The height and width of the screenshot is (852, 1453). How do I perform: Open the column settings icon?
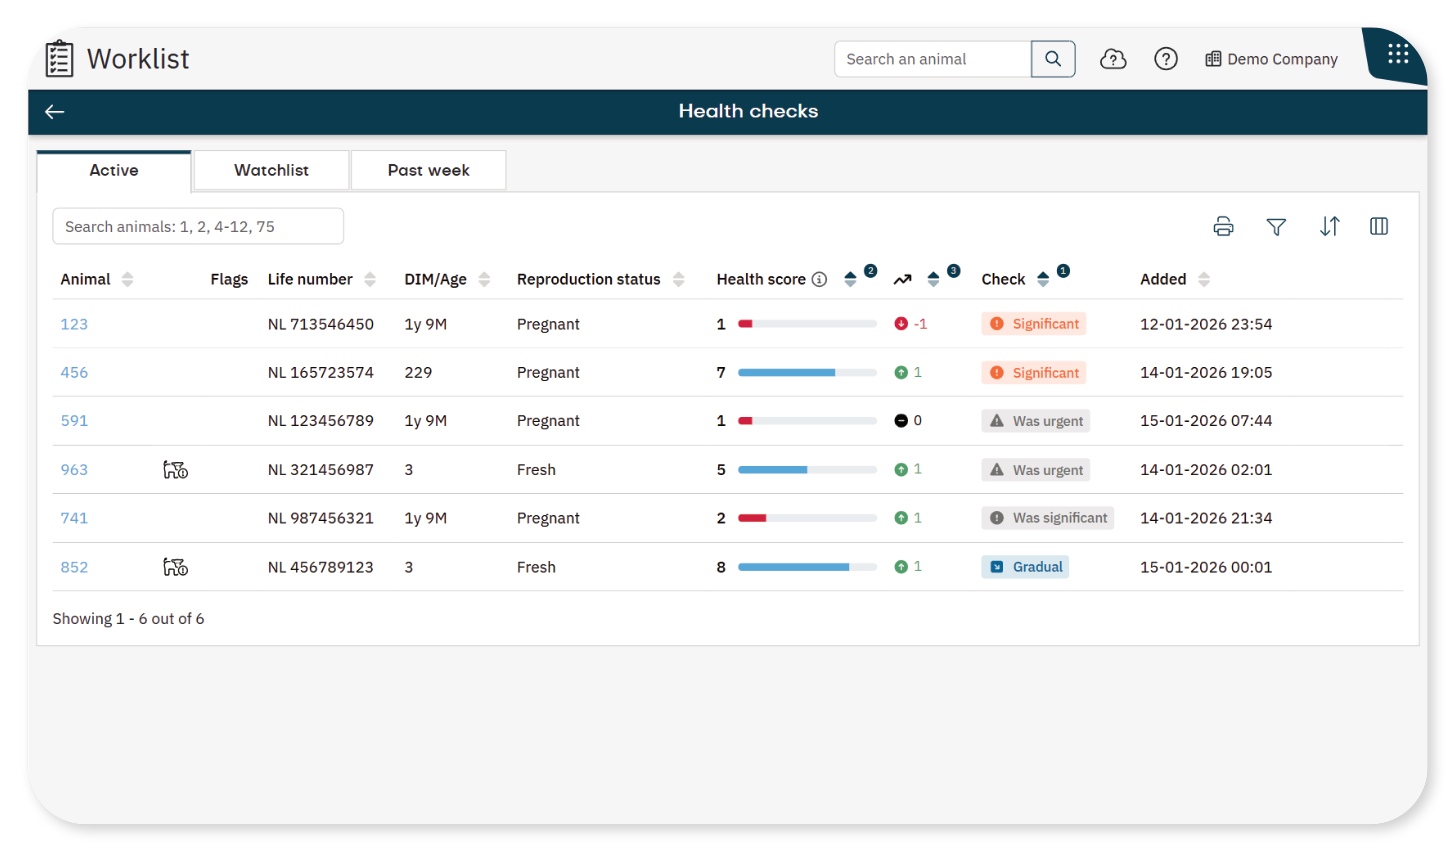point(1379,227)
